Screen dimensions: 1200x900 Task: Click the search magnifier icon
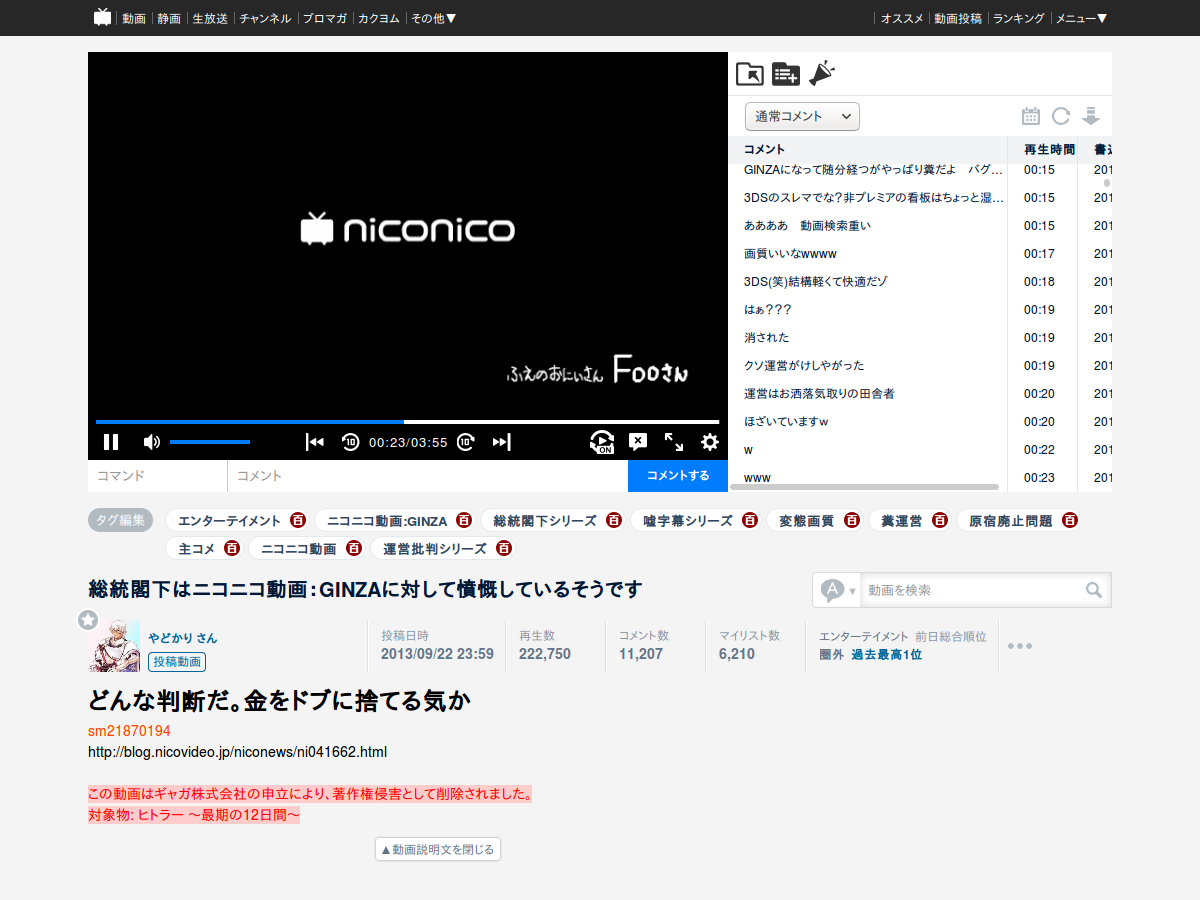1095,590
